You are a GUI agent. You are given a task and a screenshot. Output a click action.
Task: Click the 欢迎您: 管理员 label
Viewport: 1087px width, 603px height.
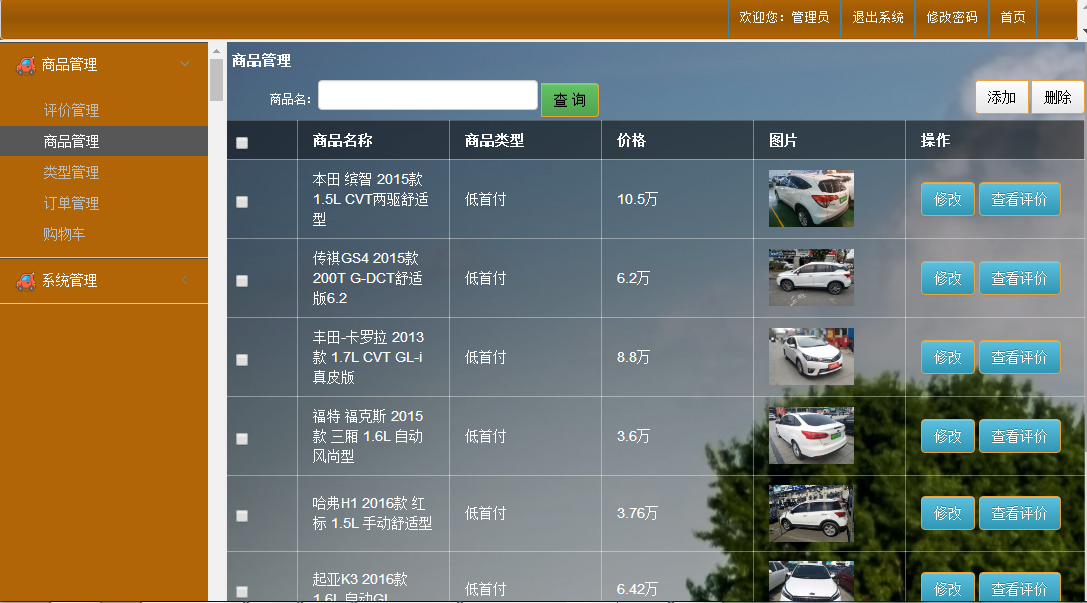click(x=784, y=17)
